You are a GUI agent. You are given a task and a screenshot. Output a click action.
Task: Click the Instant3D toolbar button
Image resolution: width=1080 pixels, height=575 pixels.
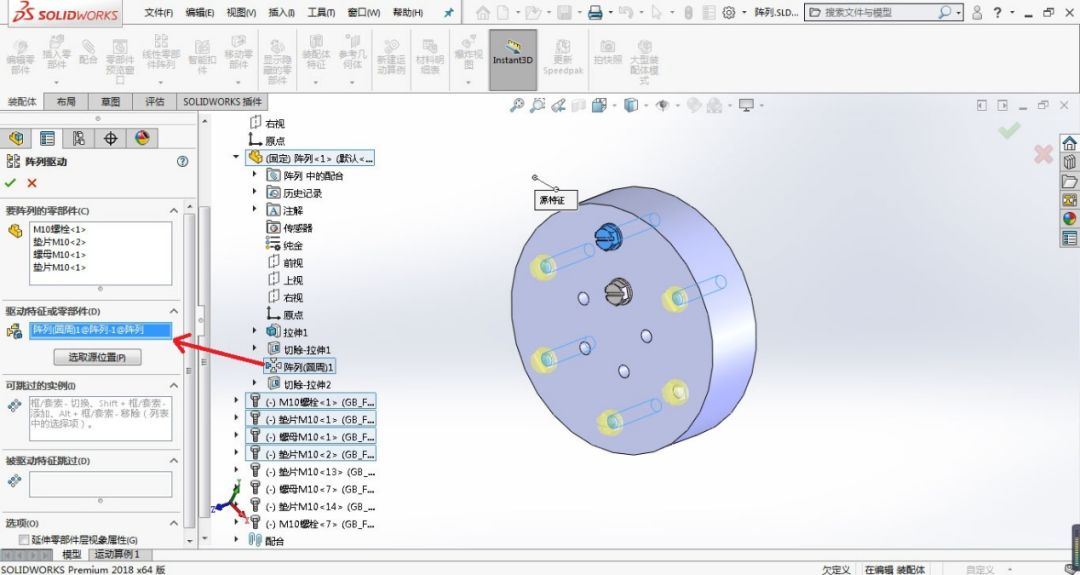click(513, 60)
